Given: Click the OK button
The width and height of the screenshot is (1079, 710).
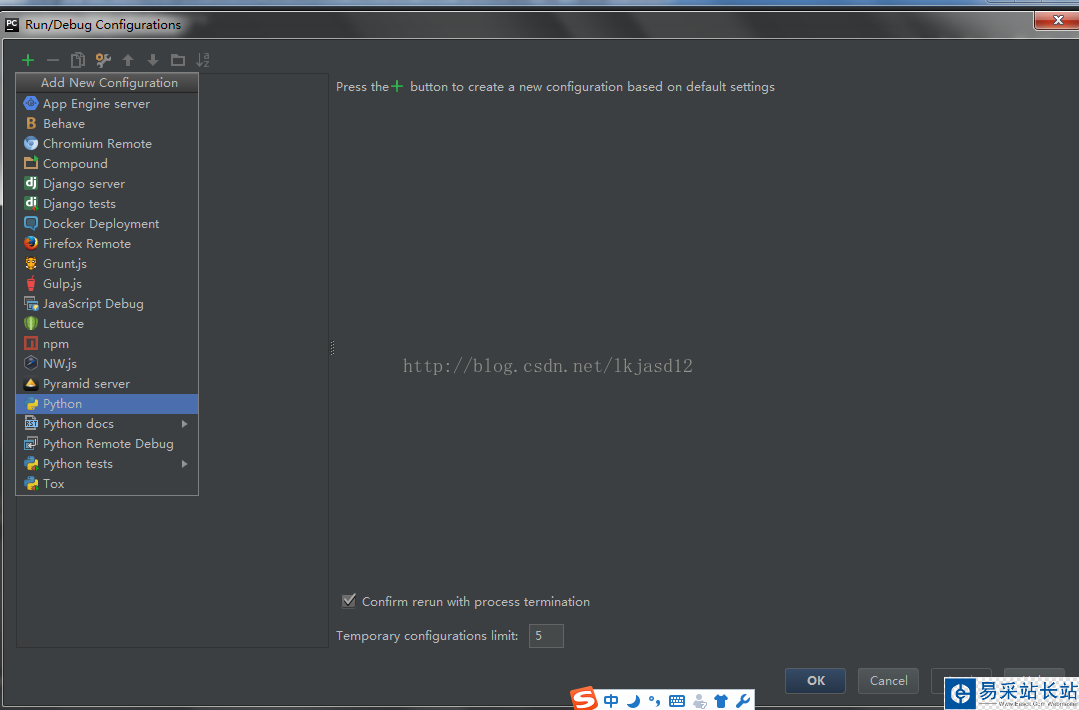Looking at the screenshot, I should pyautogui.click(x=815, y=680).
